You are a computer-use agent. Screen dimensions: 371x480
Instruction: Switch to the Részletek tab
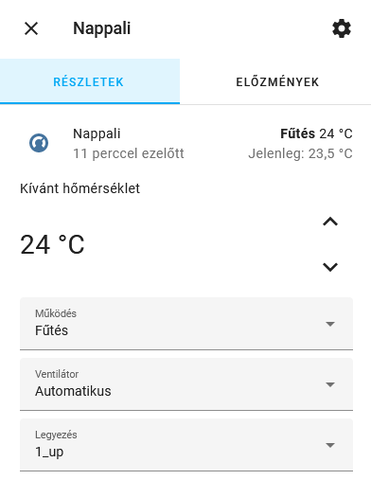click(90, 82)
